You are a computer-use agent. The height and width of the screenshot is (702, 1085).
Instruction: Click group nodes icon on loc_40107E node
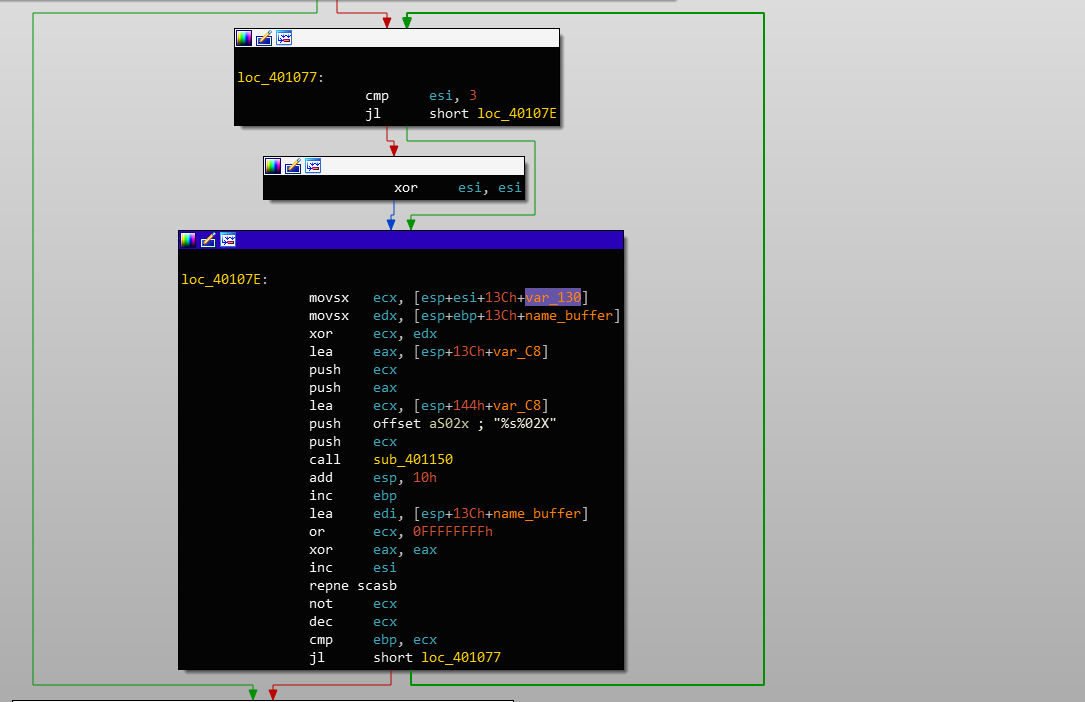[x=228, y=240]
